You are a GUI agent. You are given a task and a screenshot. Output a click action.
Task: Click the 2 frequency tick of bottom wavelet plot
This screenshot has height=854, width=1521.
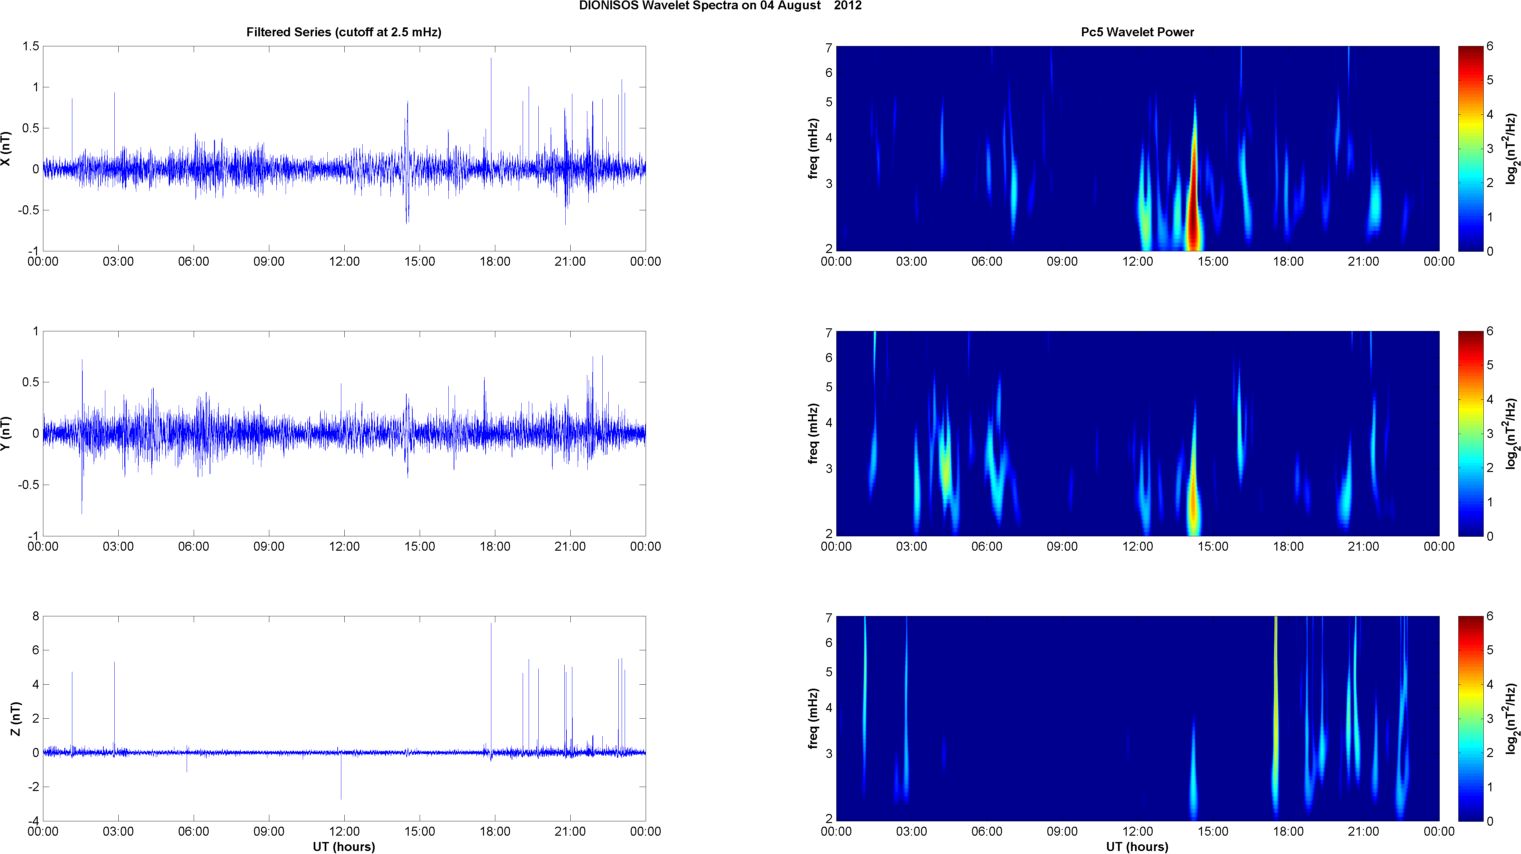(x=829, y=819)
